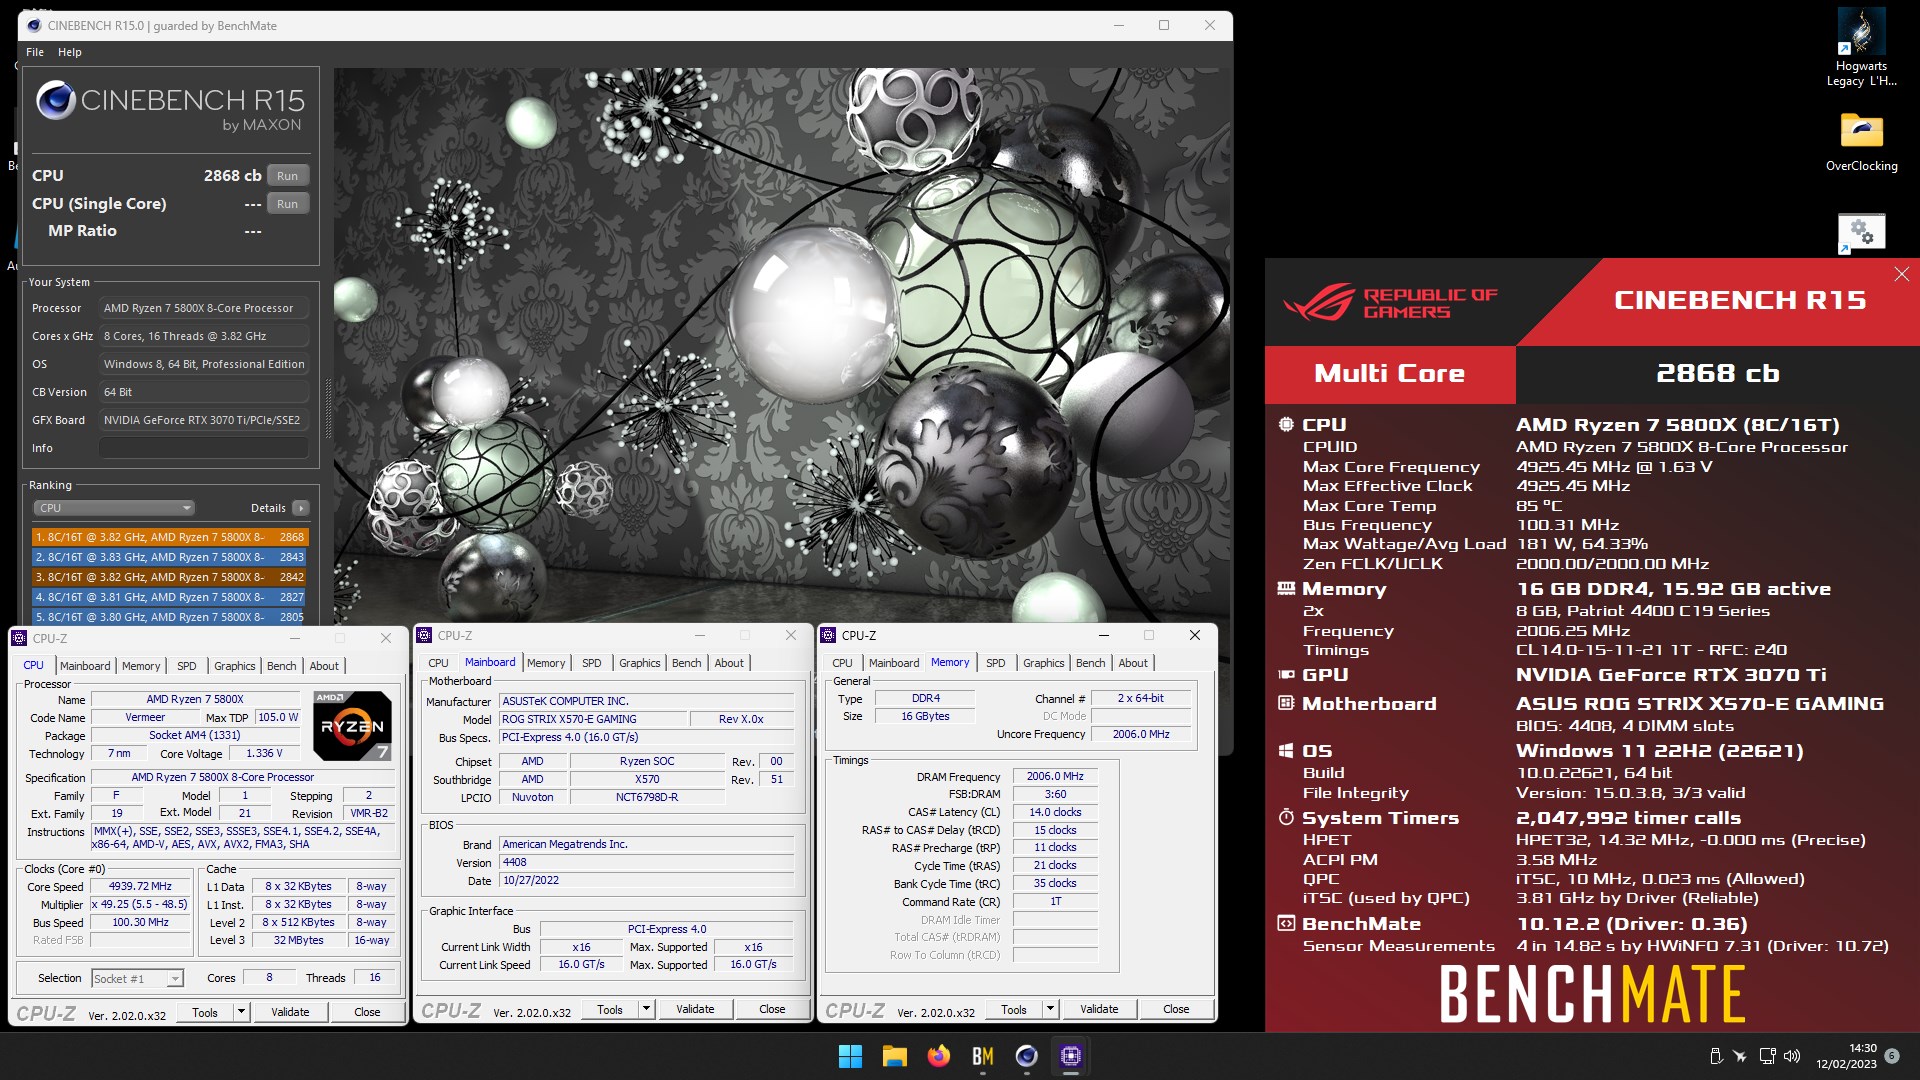Screen dimensions: 1920x1080
Task: Click the ranking Details arrow button
Action: 300,508
